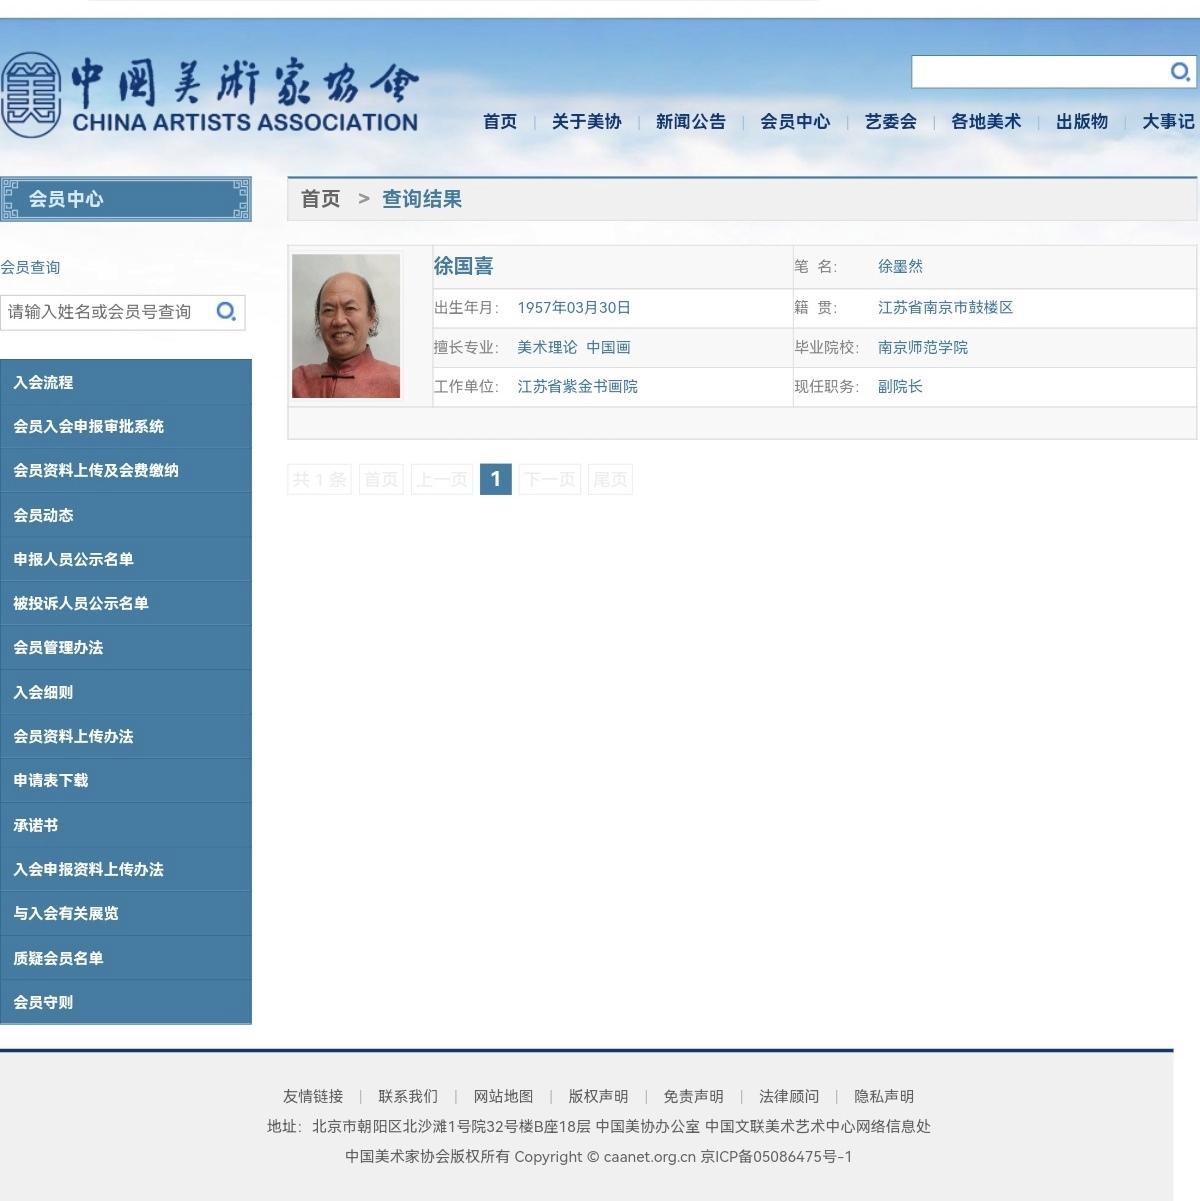Select sidebar item 会员守则
Image resolution: width=1200 pixels, height=1201 pixels.
[126, 1002]
